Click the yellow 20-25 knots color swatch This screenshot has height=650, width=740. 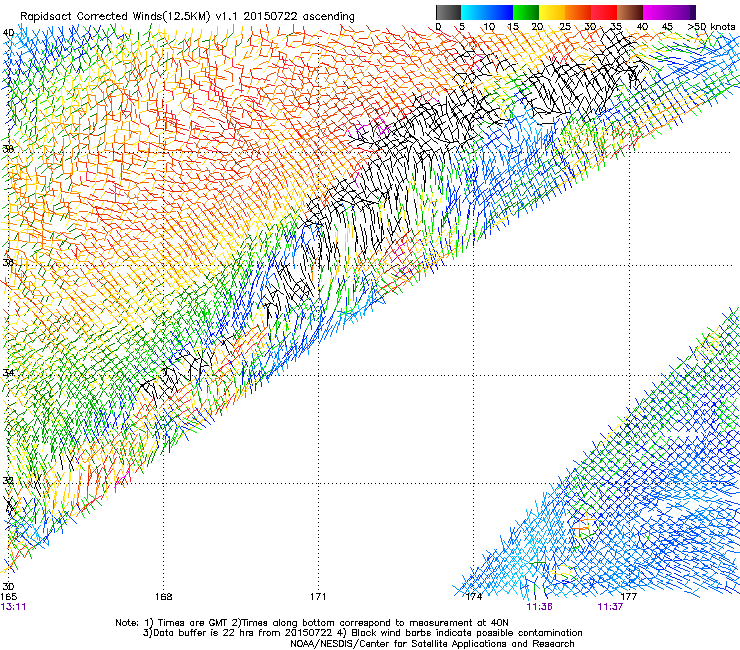pos(552,12)
